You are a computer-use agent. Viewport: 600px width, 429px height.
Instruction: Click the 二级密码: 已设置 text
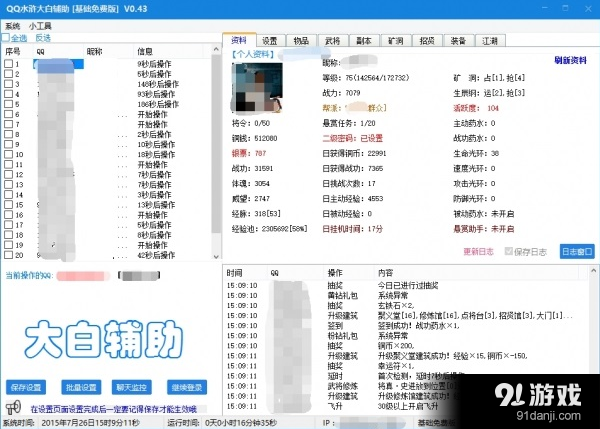[x=352, y=138]
